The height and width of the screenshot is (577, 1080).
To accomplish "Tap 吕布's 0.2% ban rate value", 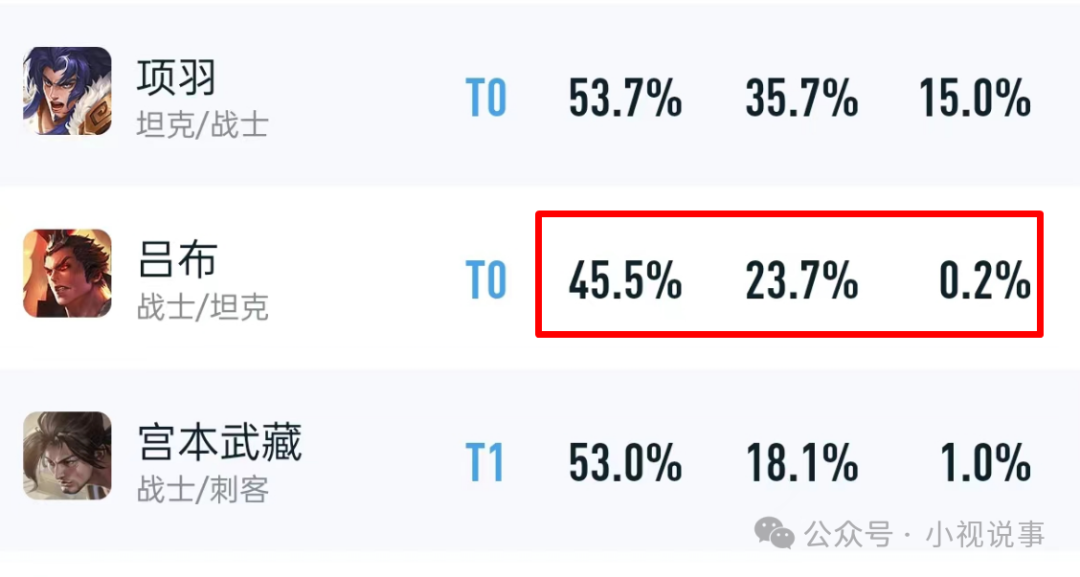I will coord(984,280).
